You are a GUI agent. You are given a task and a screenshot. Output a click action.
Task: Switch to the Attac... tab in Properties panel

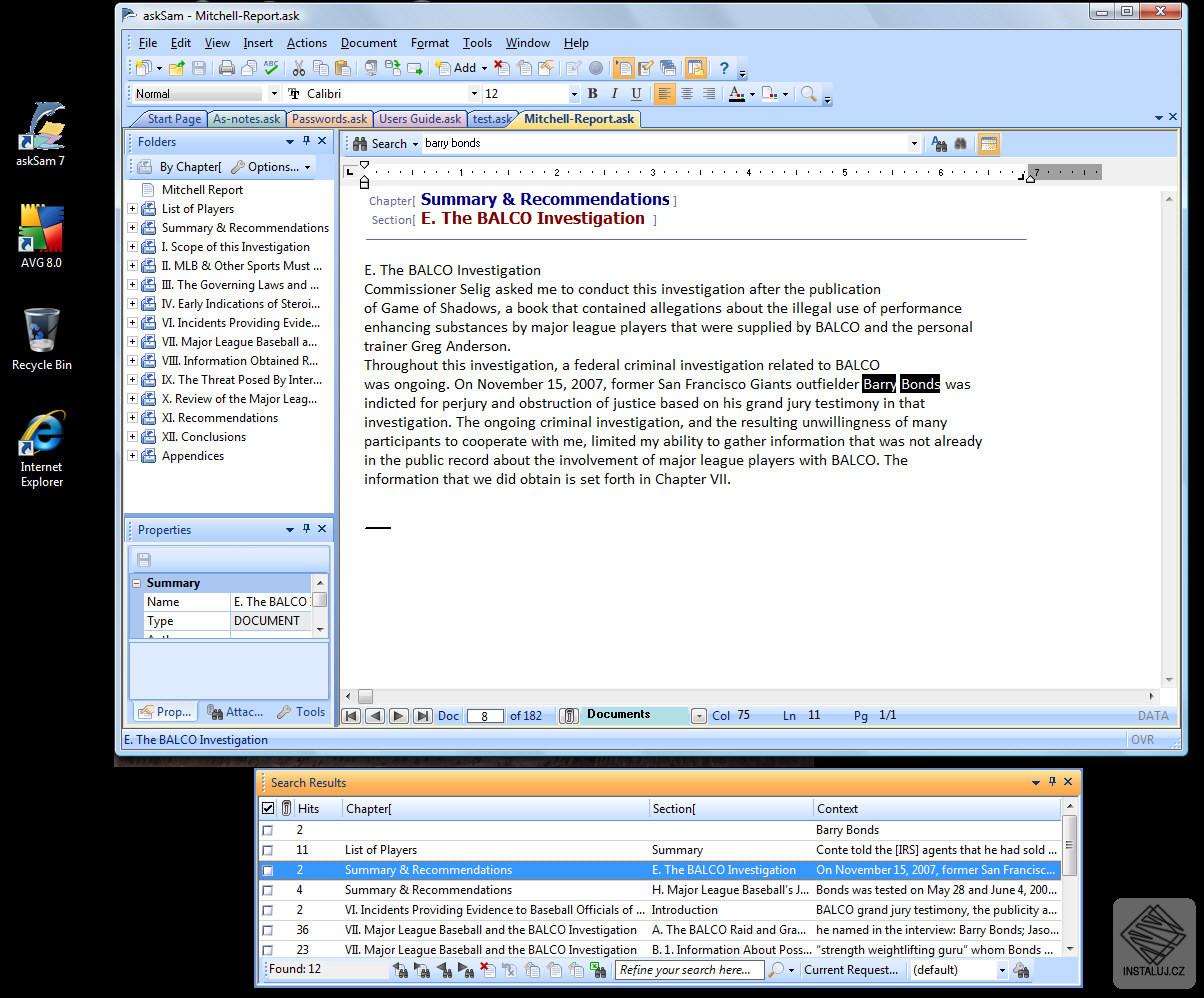236,712
